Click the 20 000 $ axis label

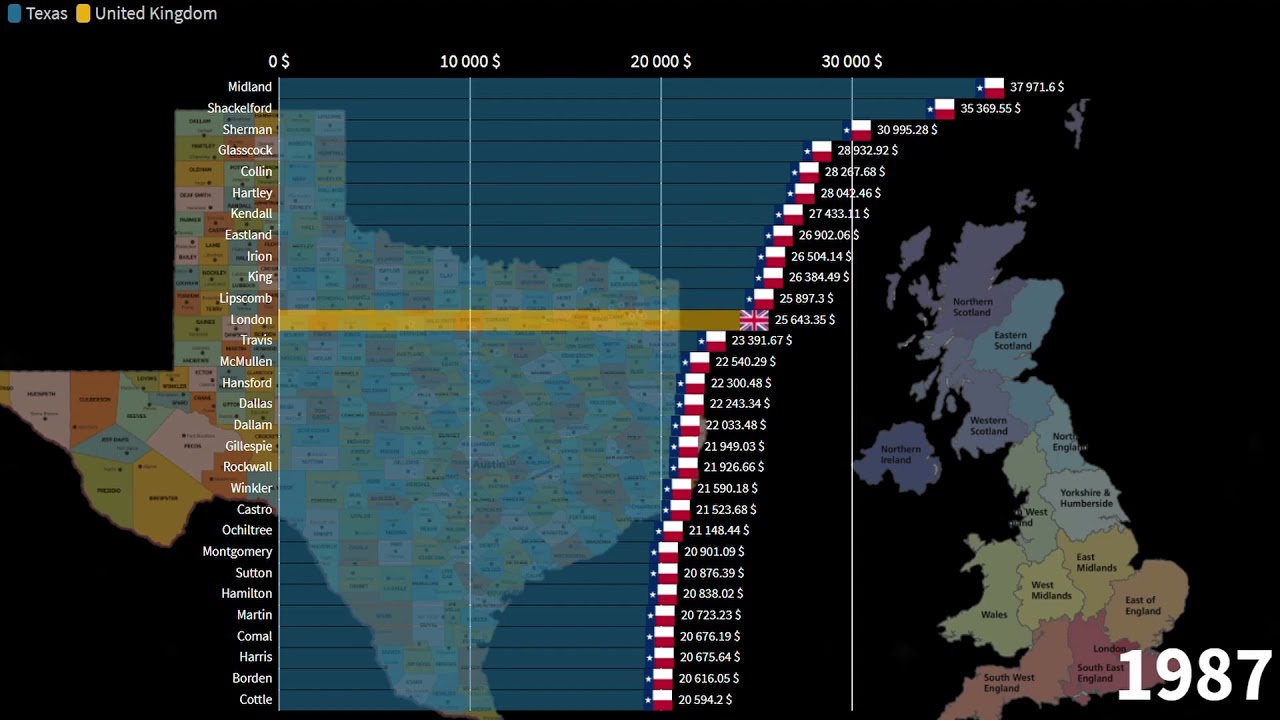(661, 62)
